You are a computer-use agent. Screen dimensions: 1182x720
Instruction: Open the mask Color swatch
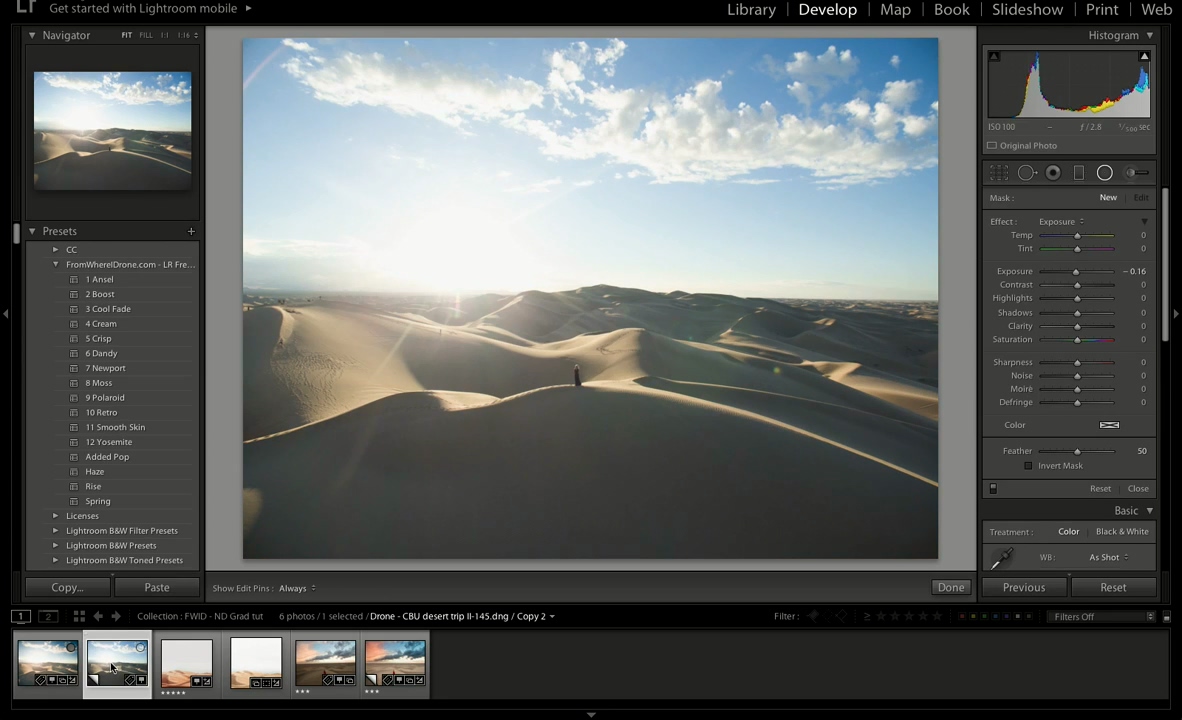click(x=1109, y=425)
